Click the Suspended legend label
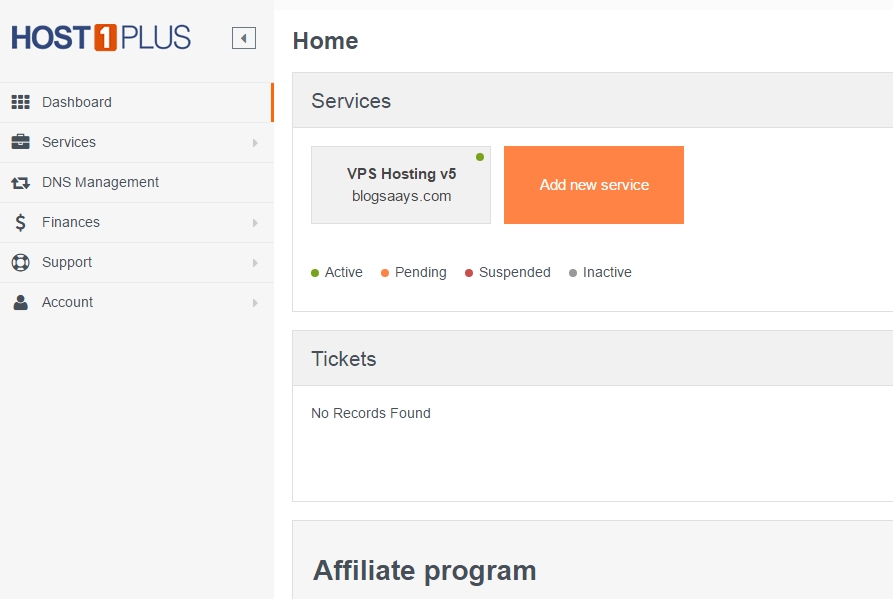Screen dimensions: 893x599 514,272
